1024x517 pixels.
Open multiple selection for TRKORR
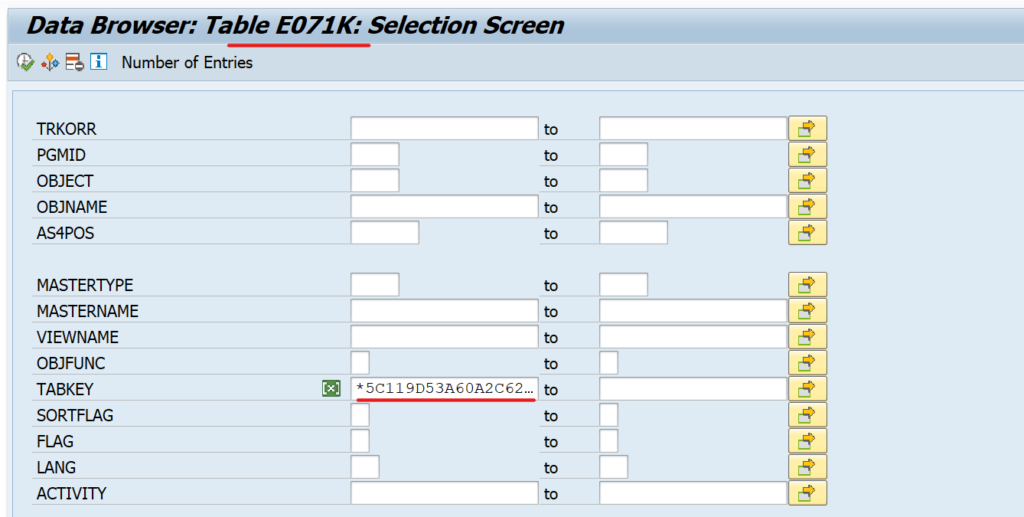pos(807,128)
